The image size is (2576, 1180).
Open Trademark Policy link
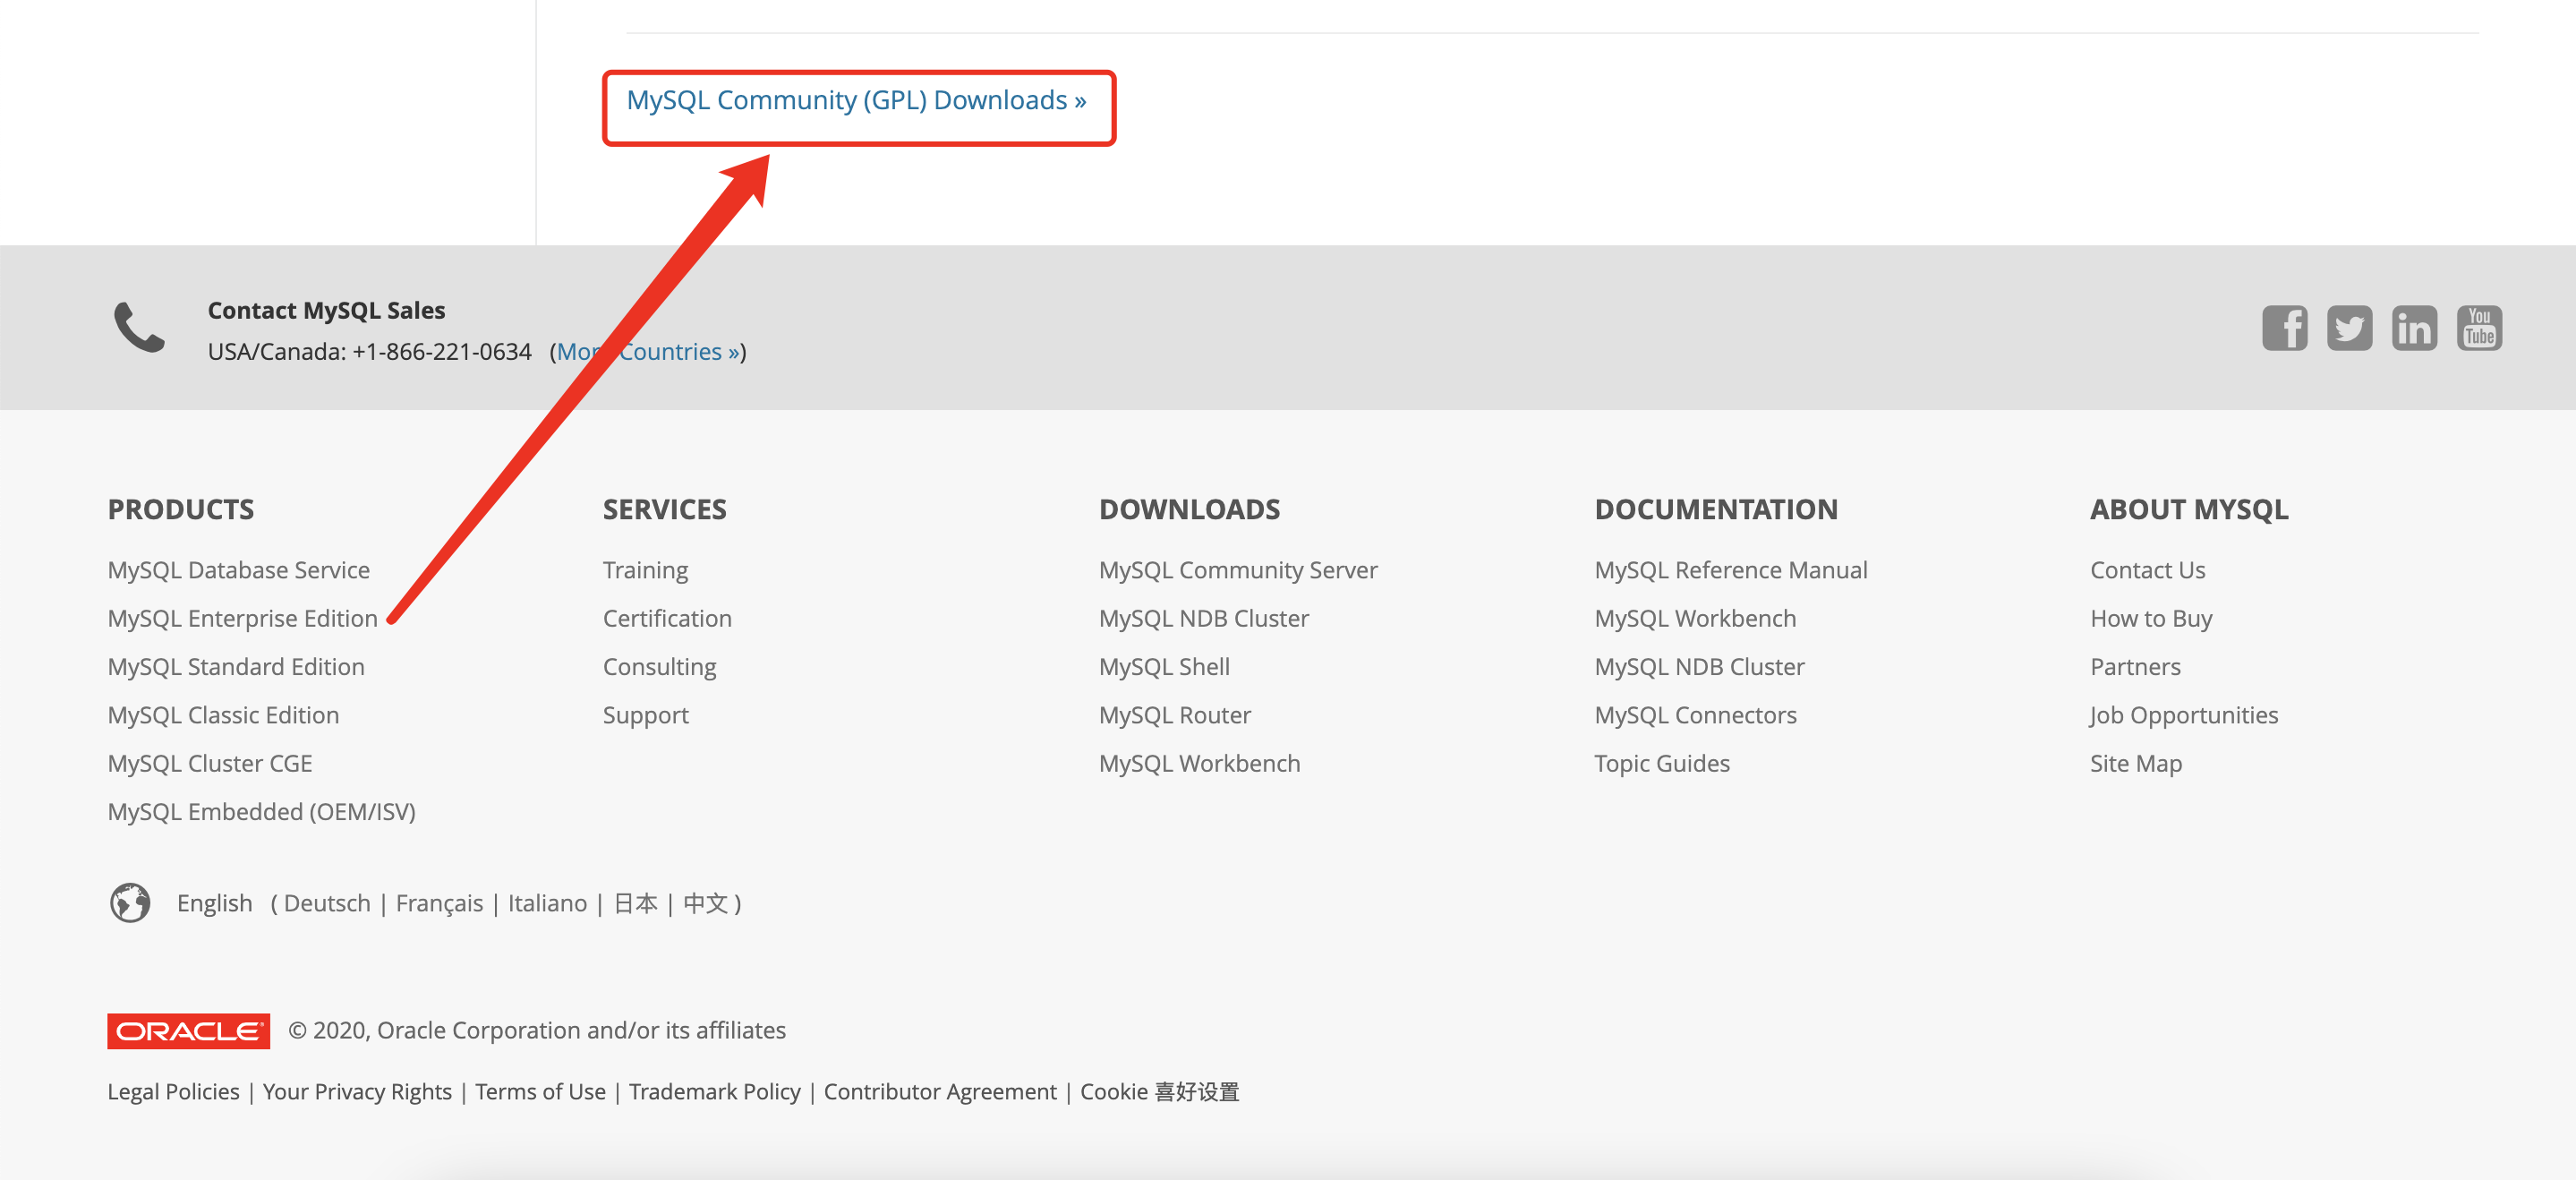(x=715, y=1092)
